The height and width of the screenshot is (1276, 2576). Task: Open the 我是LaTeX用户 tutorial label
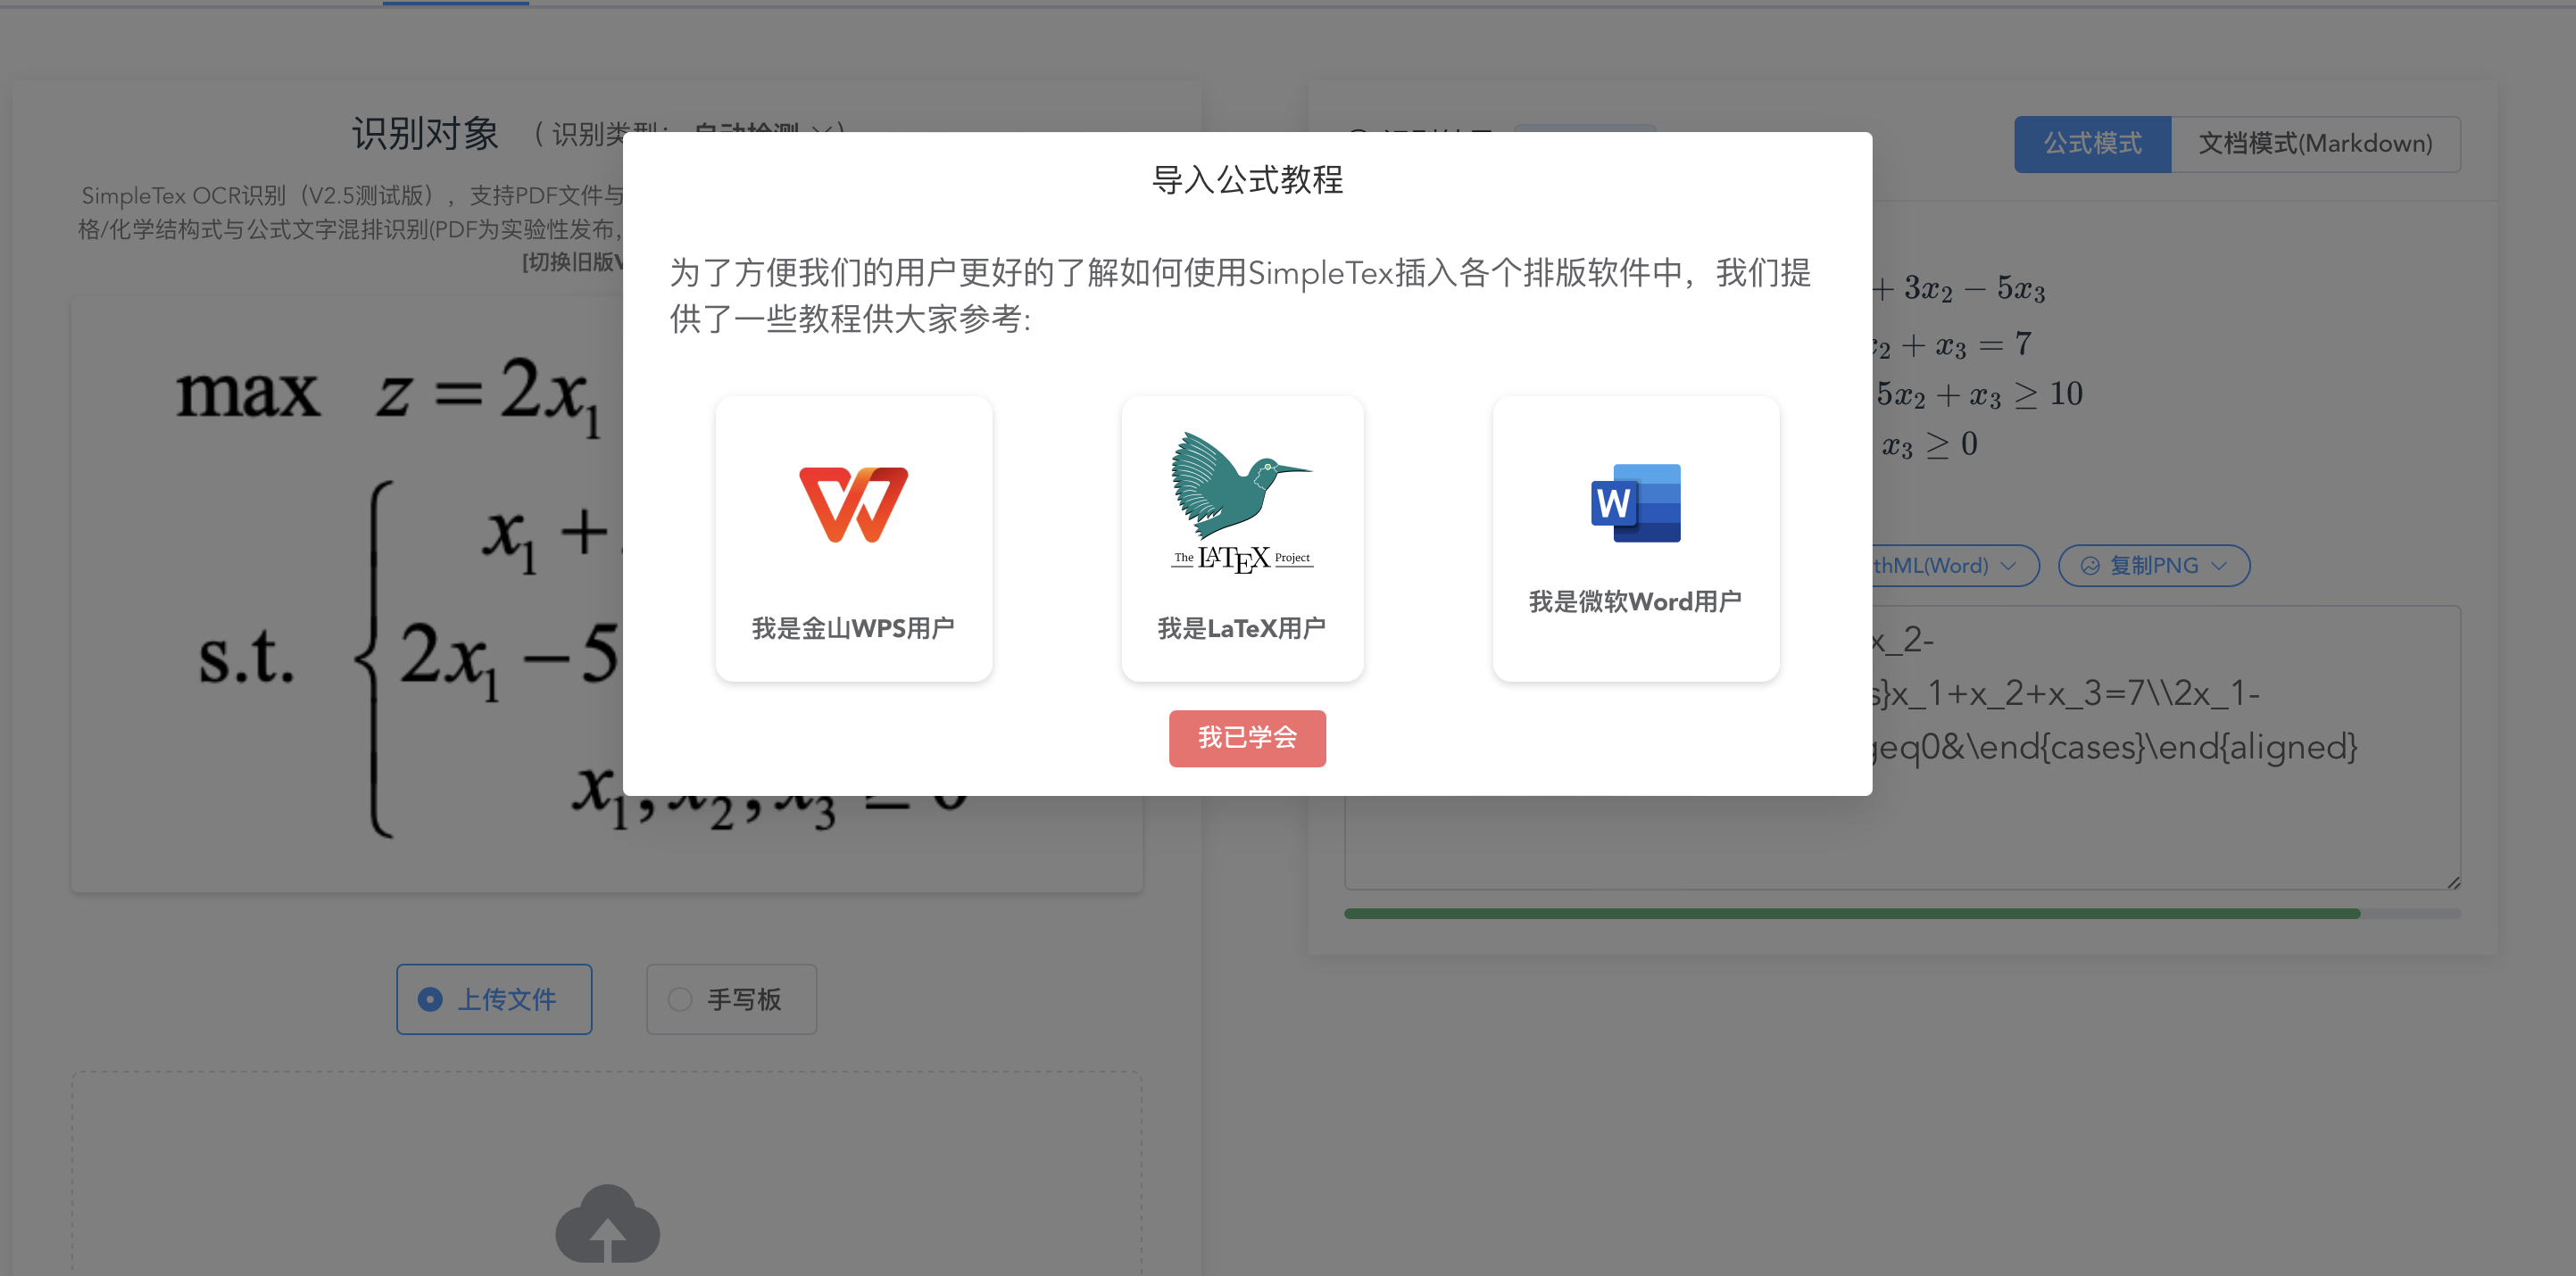click(x=1241, y=628)
